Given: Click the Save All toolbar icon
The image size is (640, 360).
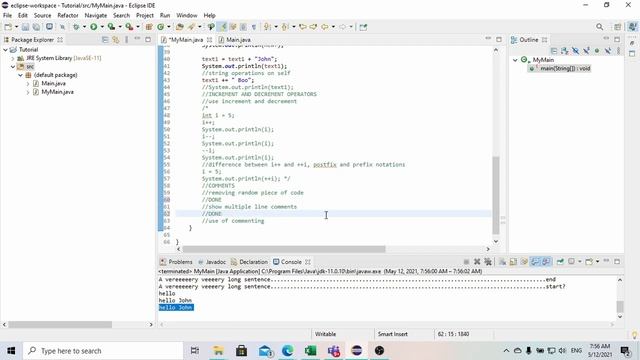Looking at the screenshot, I should 36,27.
